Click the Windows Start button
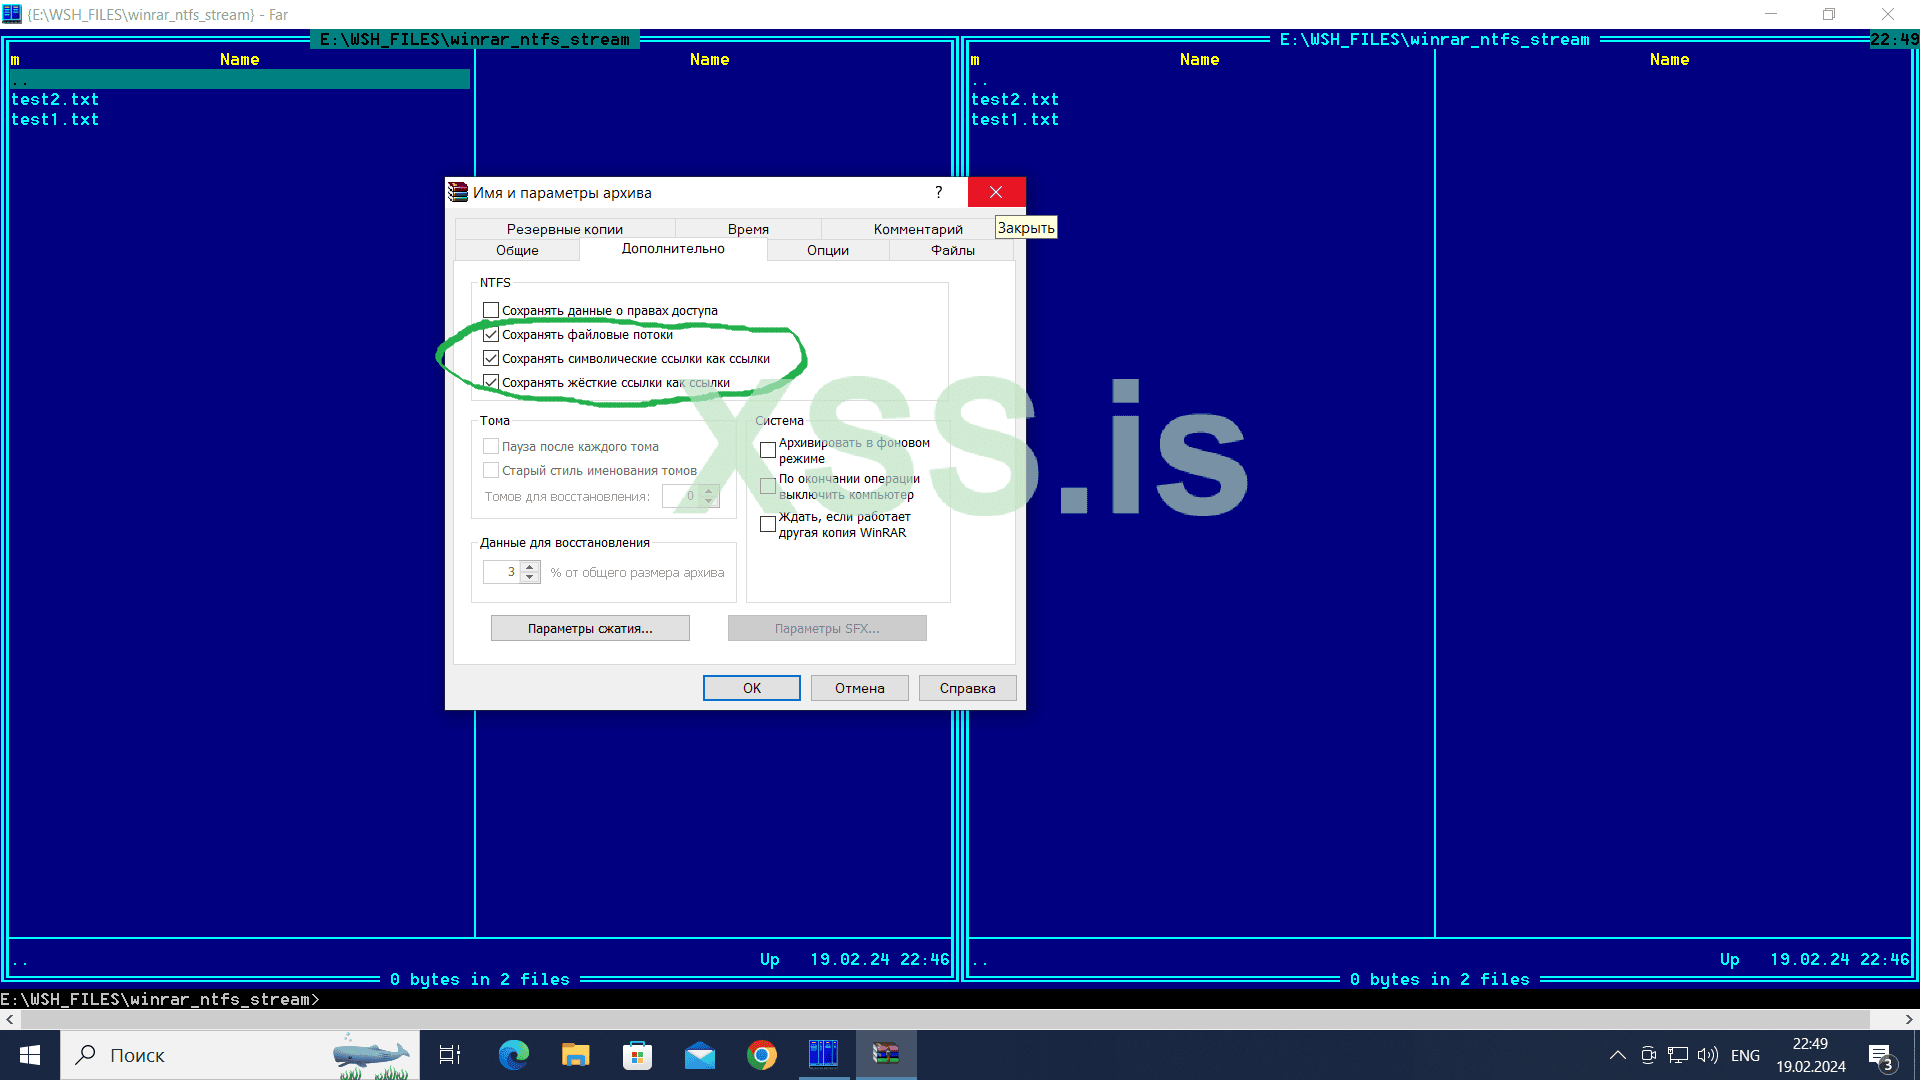The width and height of the screenshot is (1920, 1080). click(x=29, y=1054)
